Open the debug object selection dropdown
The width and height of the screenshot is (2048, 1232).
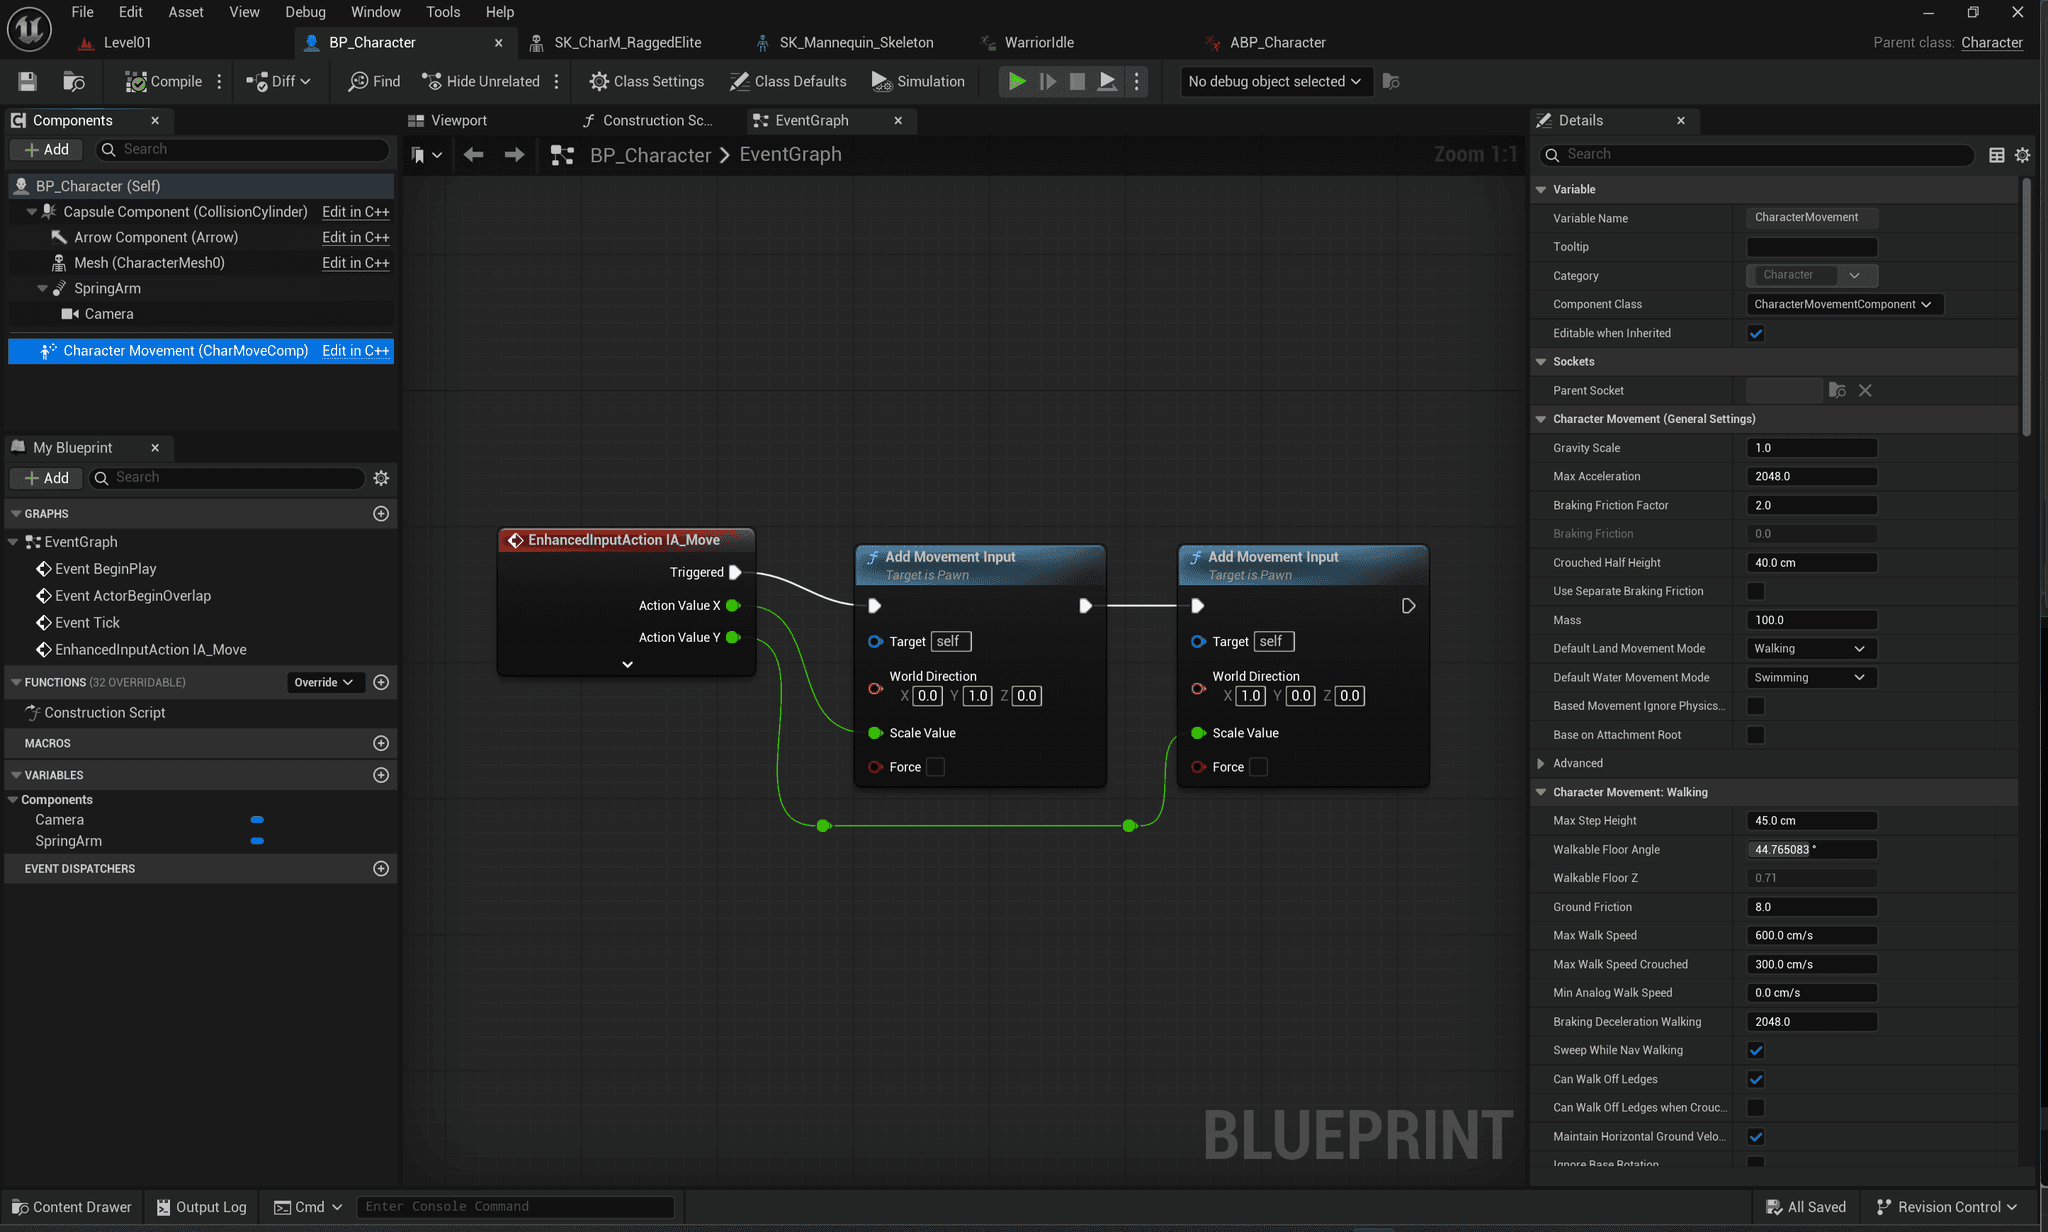click(1274, 82)
